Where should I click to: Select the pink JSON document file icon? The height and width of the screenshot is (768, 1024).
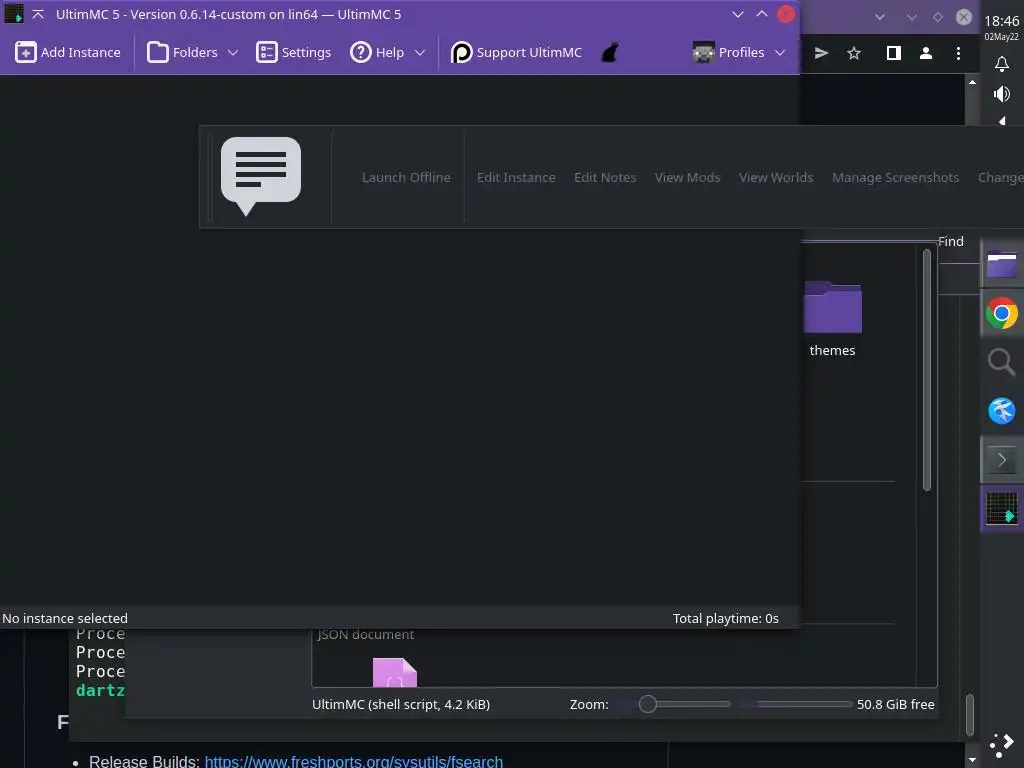(394, 672)
